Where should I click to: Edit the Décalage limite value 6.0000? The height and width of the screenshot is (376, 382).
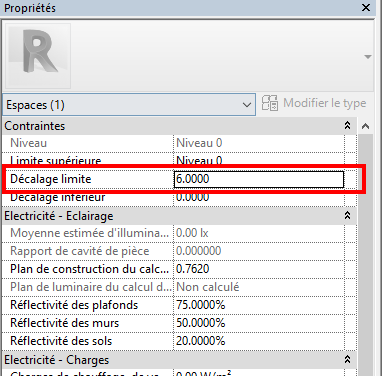tap(259, 179)
